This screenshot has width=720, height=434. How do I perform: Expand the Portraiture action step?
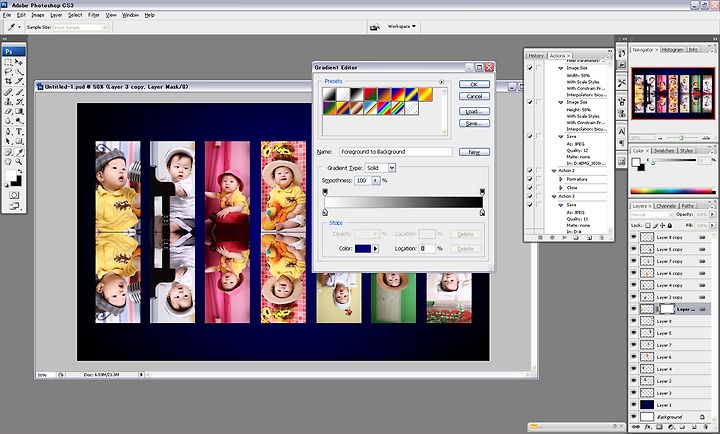(x=561, y=180)
